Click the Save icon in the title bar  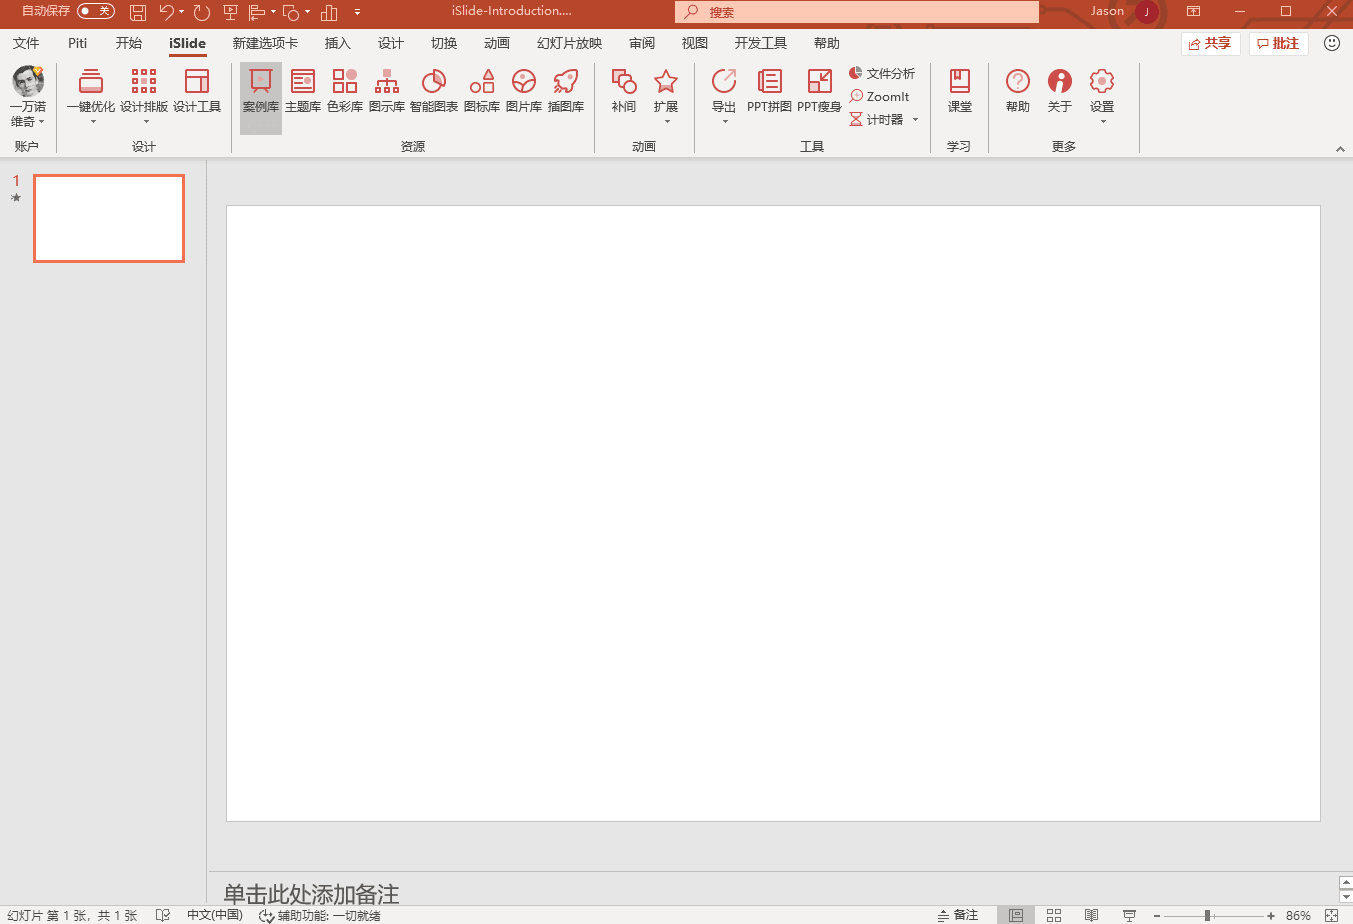pos(138,12)
